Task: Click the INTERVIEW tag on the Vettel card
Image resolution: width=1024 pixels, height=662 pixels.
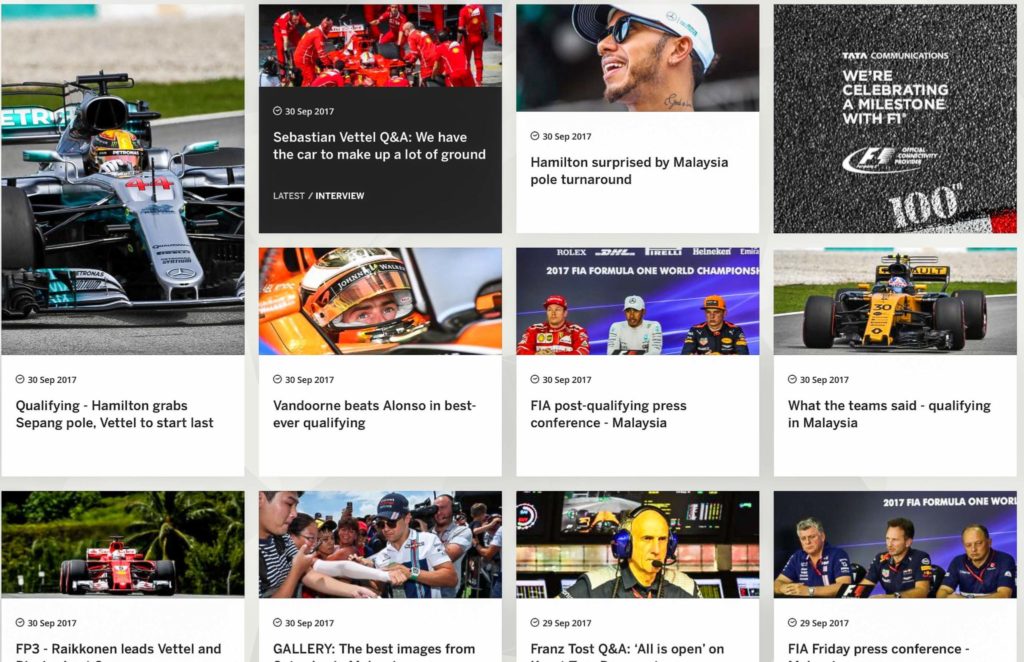Action: coord(340,196)
